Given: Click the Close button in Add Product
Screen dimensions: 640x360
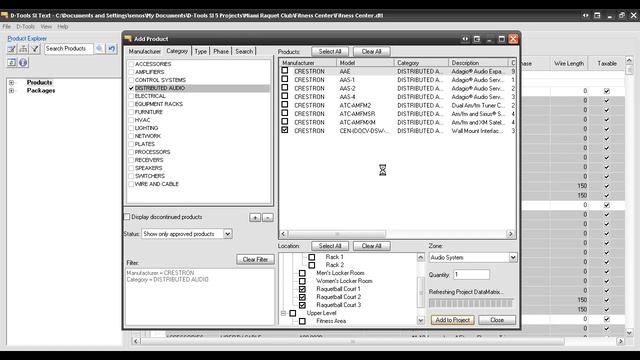Looking at the screenshot, I should click(x=497, y=320).
